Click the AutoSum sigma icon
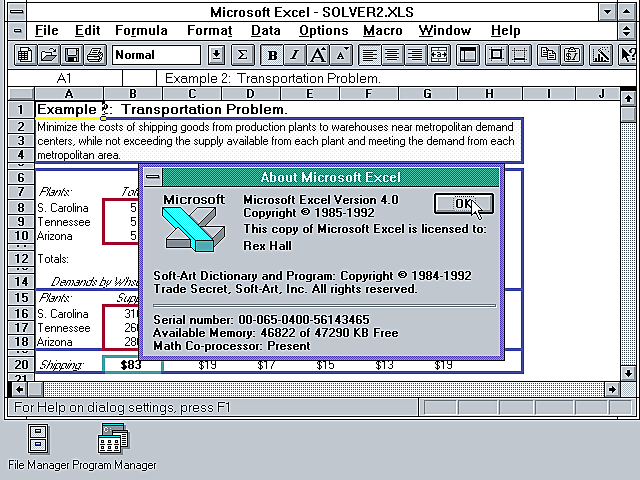 [242, 55]
